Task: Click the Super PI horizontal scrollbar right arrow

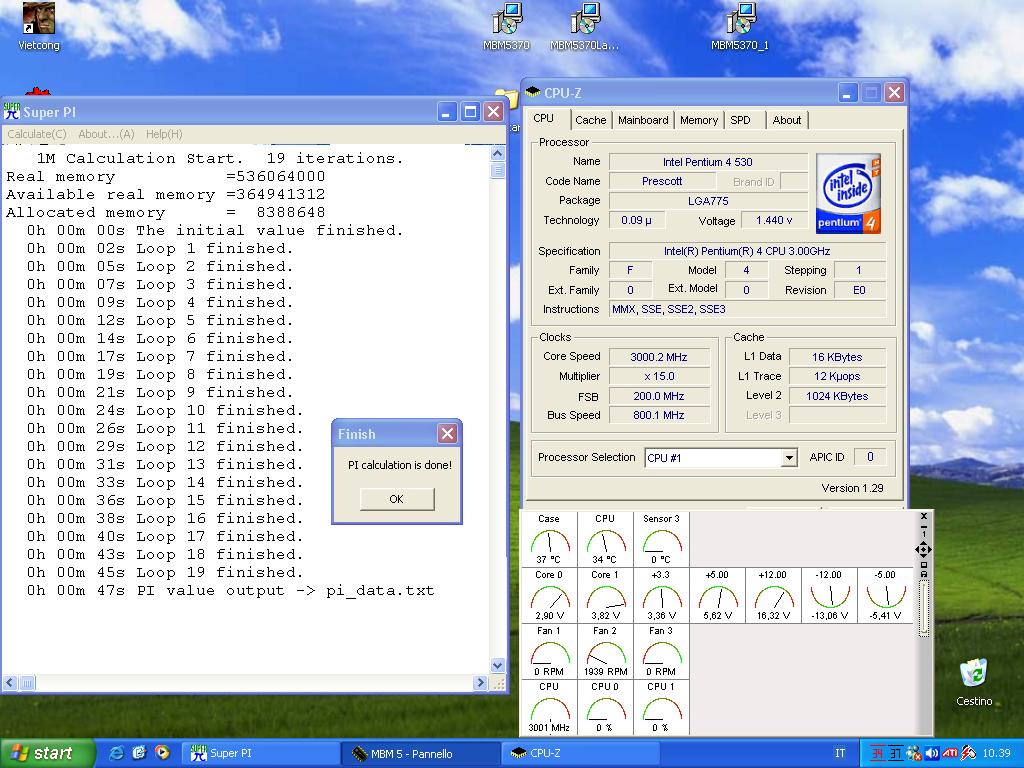Action: pos(481,682)
